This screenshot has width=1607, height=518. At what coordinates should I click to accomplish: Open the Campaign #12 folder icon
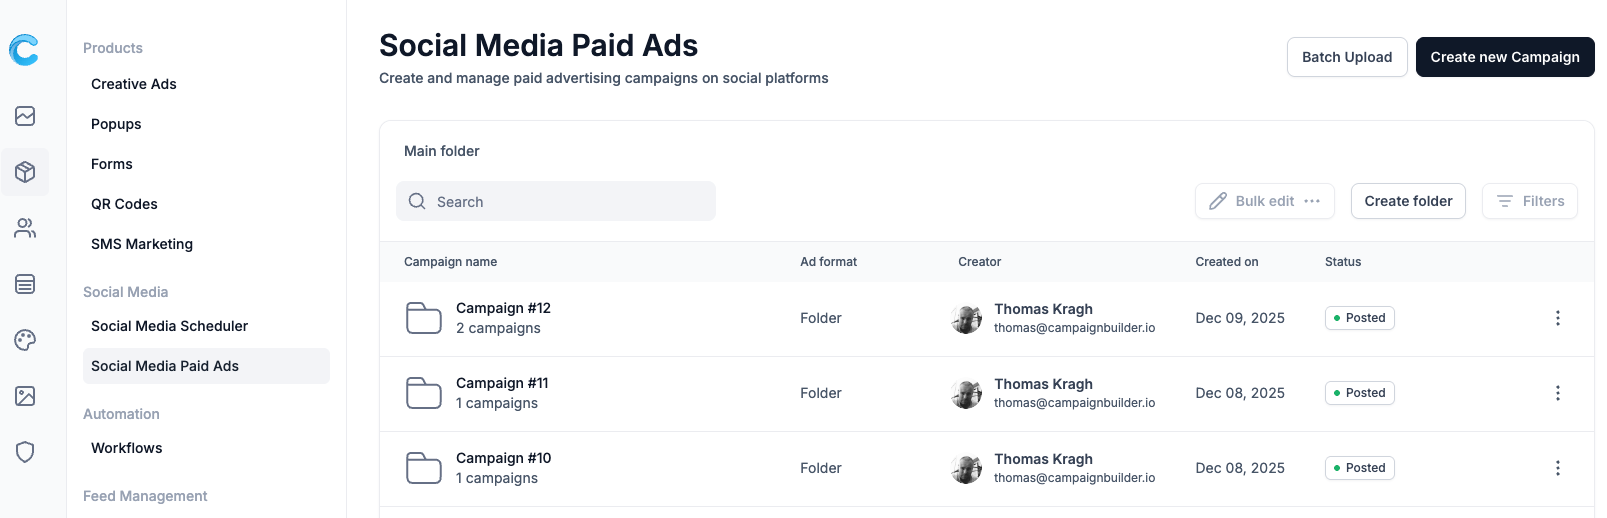[424, 318]
